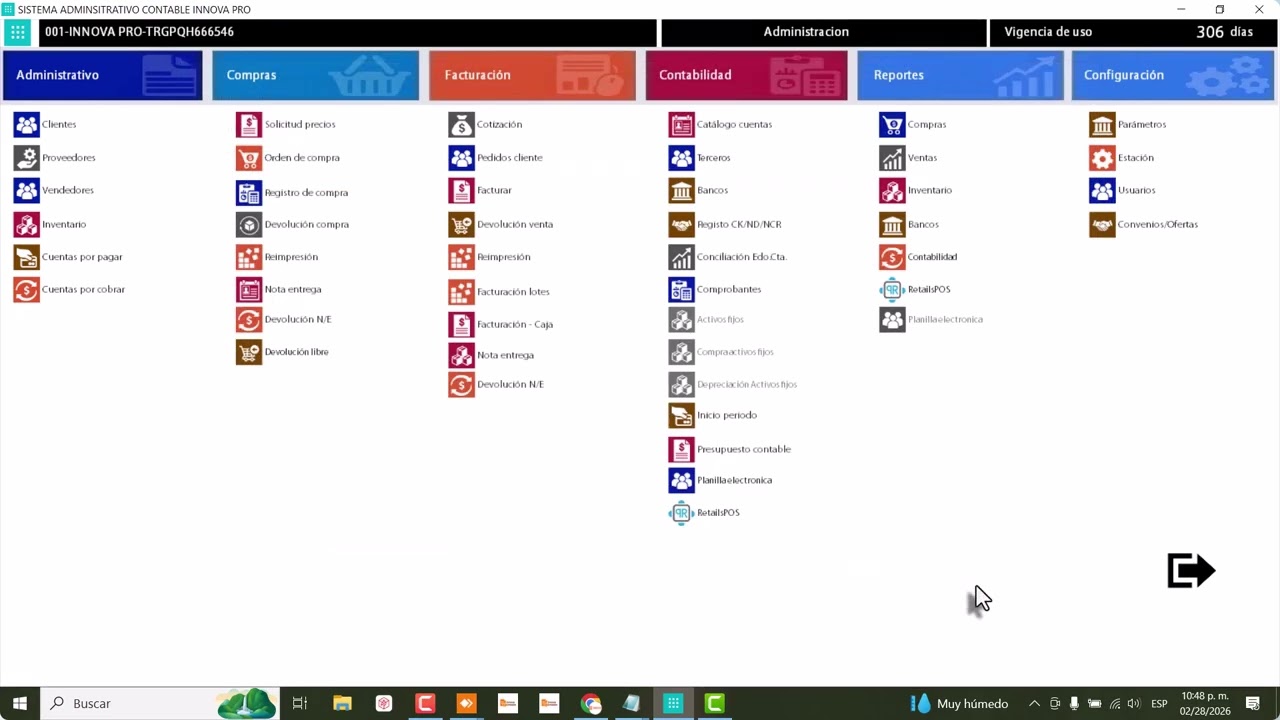Click the Inicio periodo icon
The width and height of the screenshot is (1280, 720).
coord(681,415)
